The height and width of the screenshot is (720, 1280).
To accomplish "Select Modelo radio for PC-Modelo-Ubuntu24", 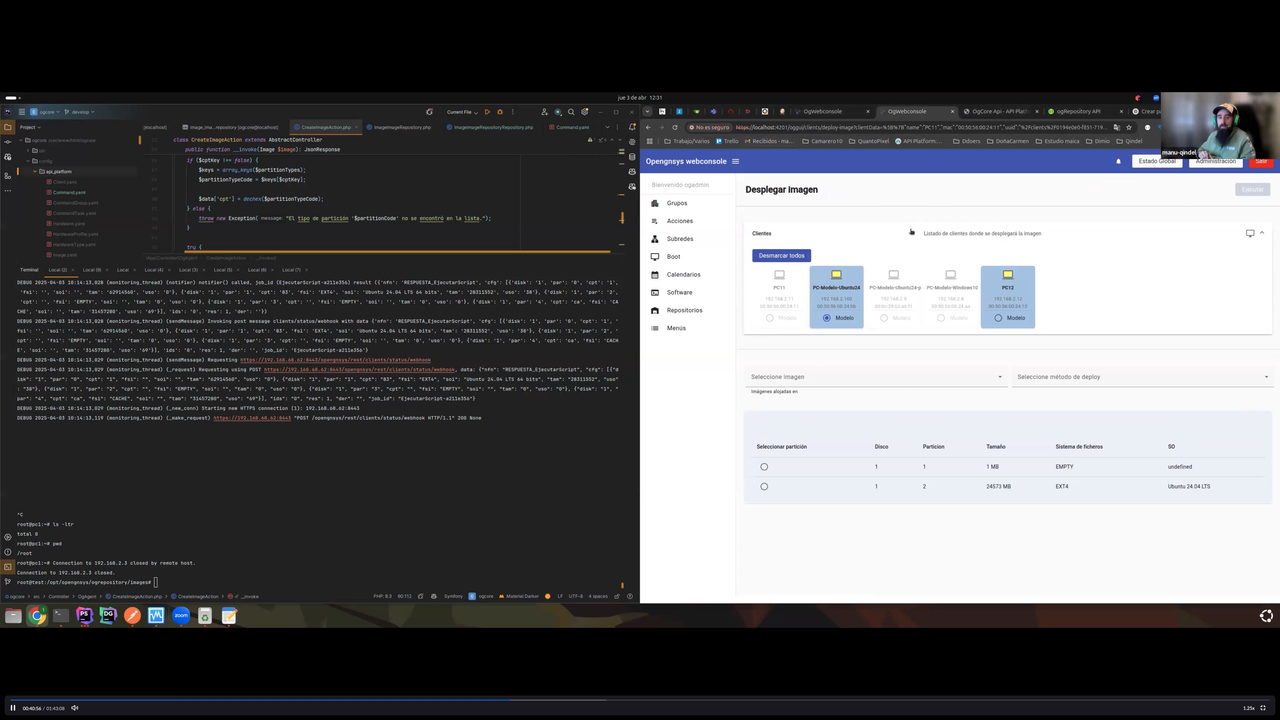I will [x=826, y=318].
